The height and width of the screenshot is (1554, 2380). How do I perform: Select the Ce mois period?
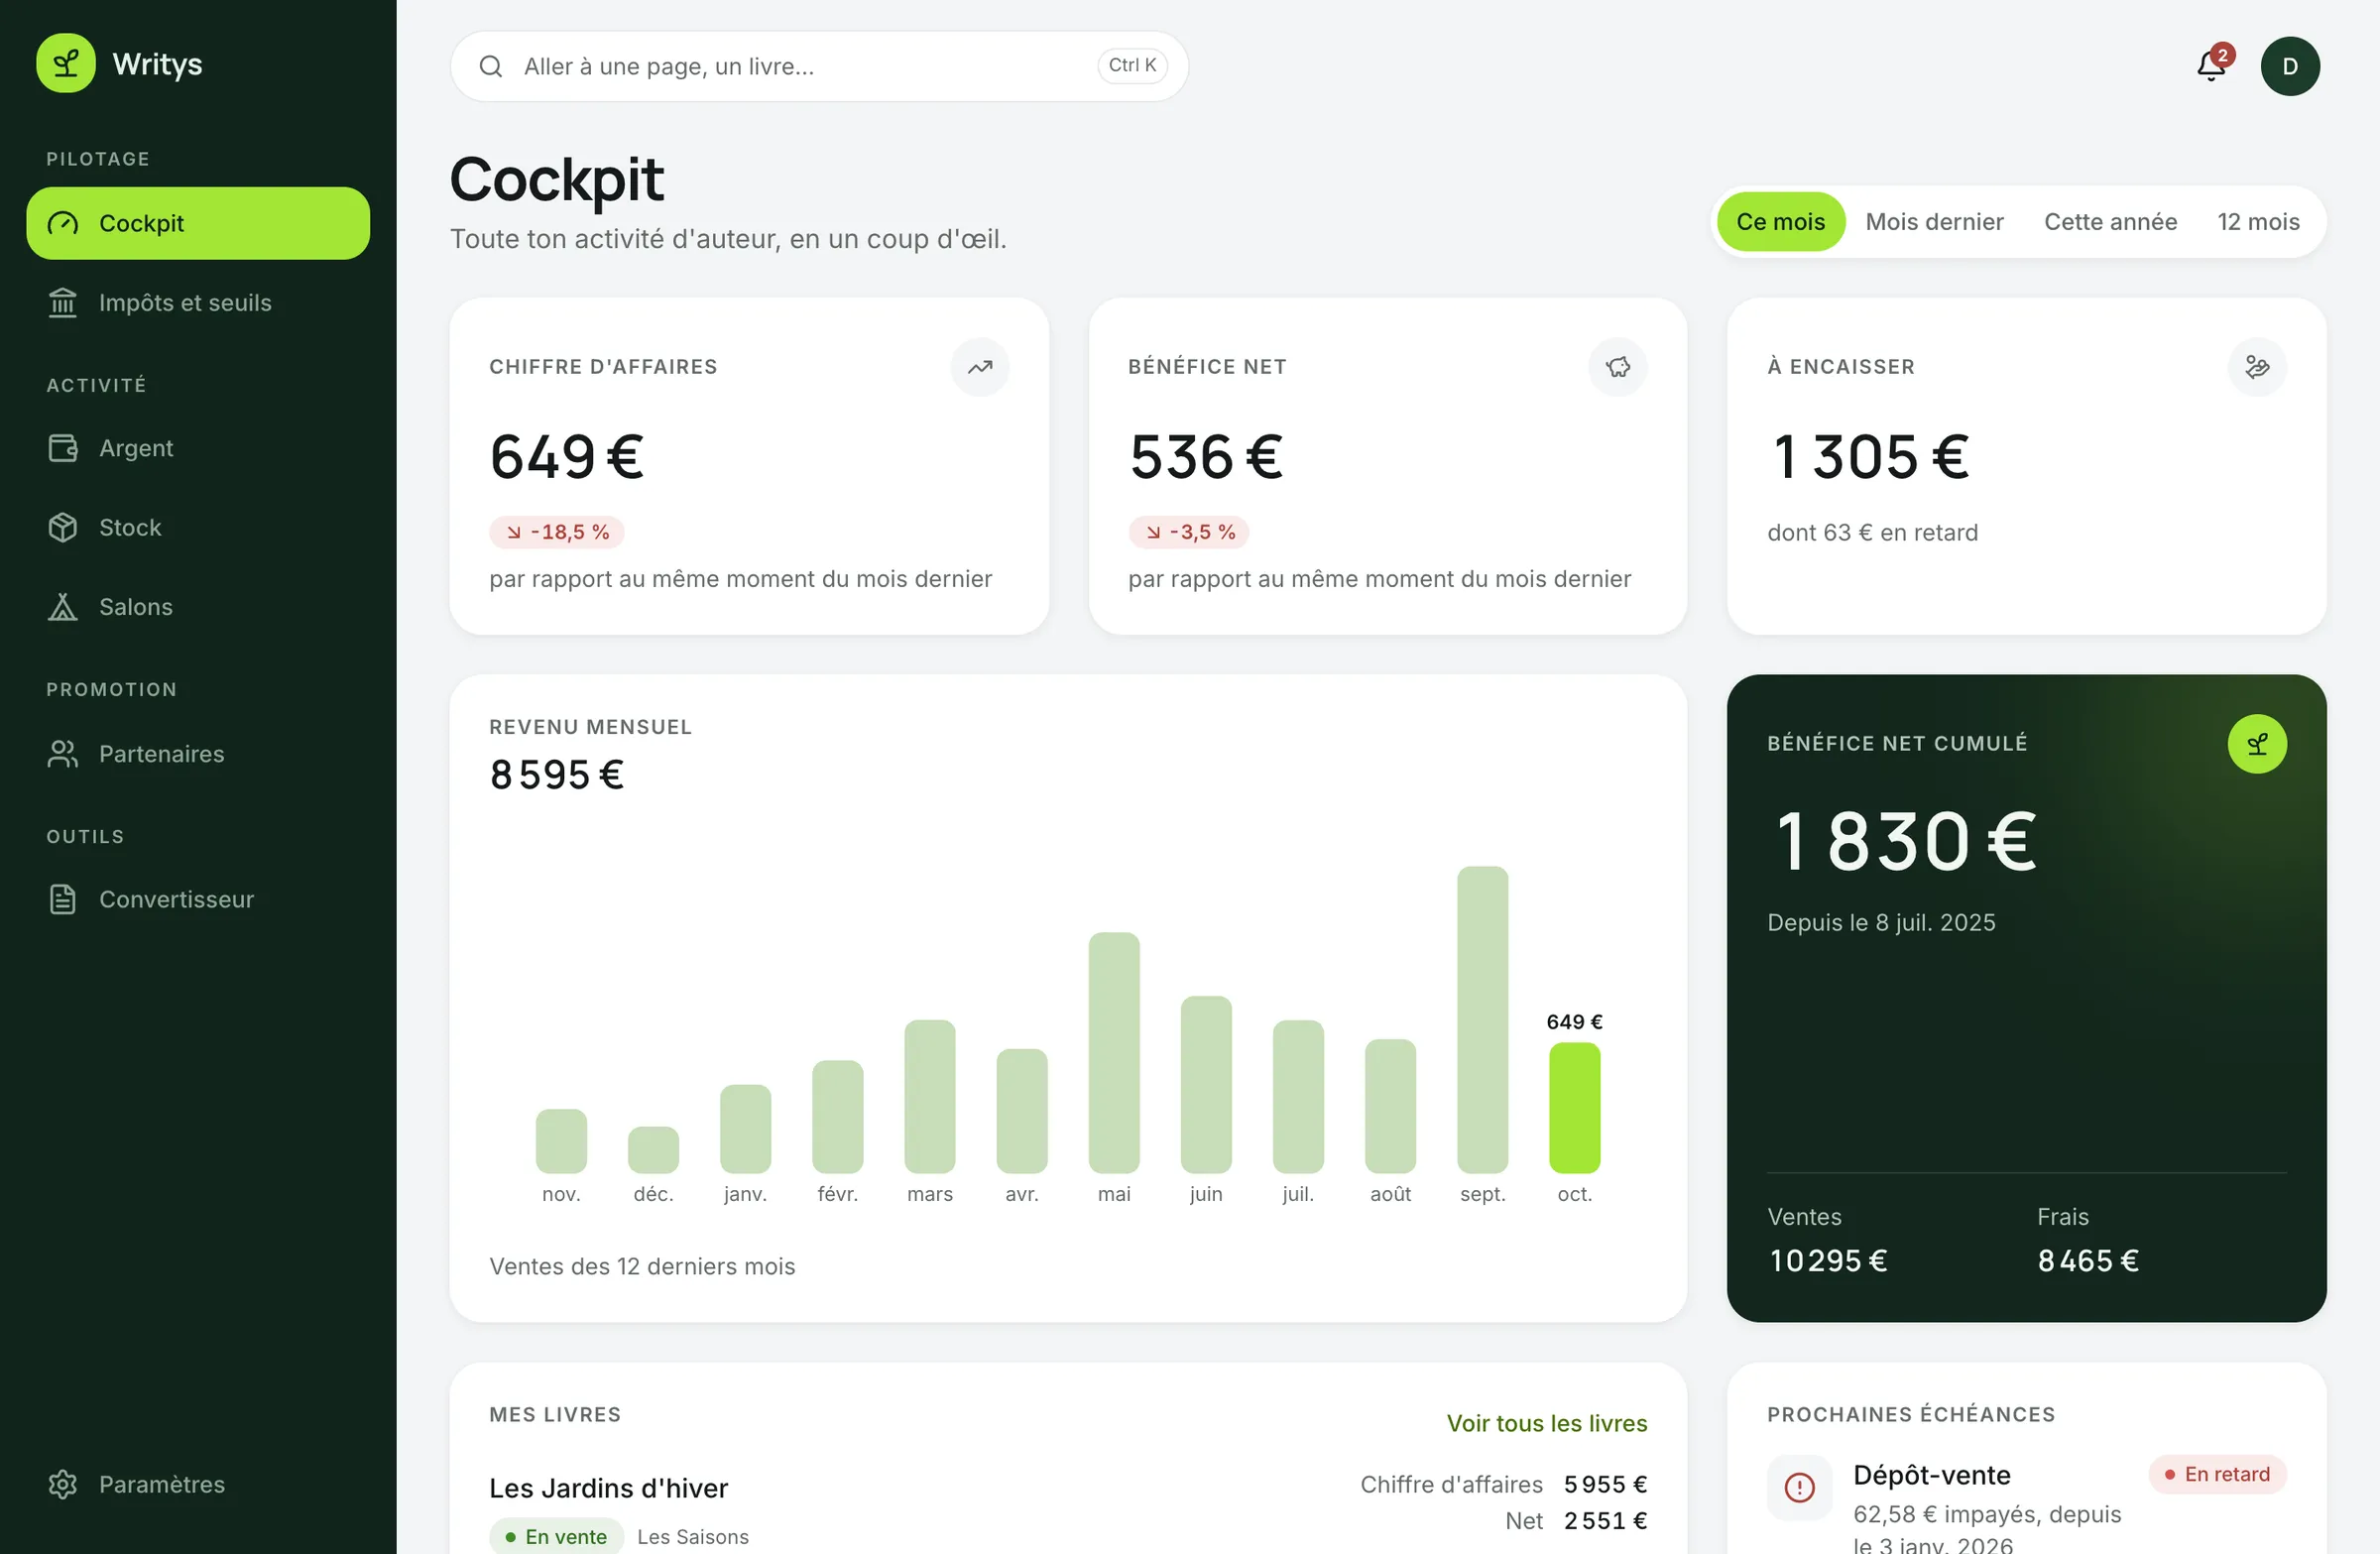(1780, 222)
